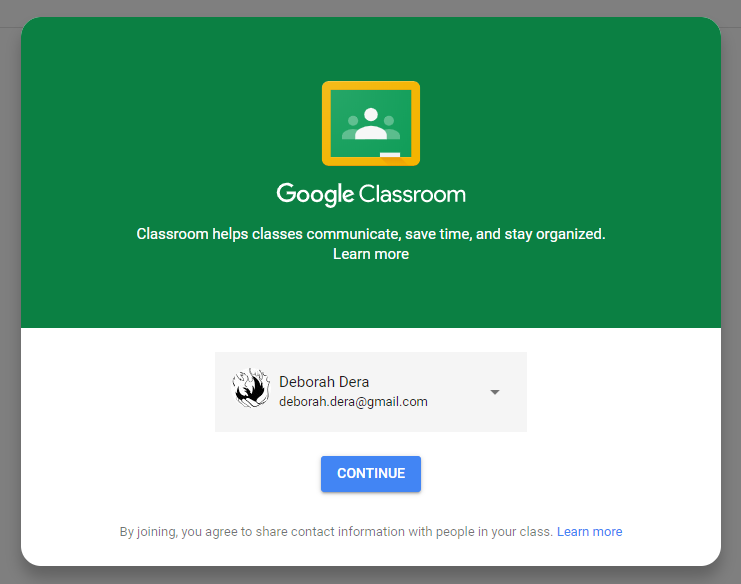Click the deborah.dera@gmail.com email text

click(x=353, y=402)
